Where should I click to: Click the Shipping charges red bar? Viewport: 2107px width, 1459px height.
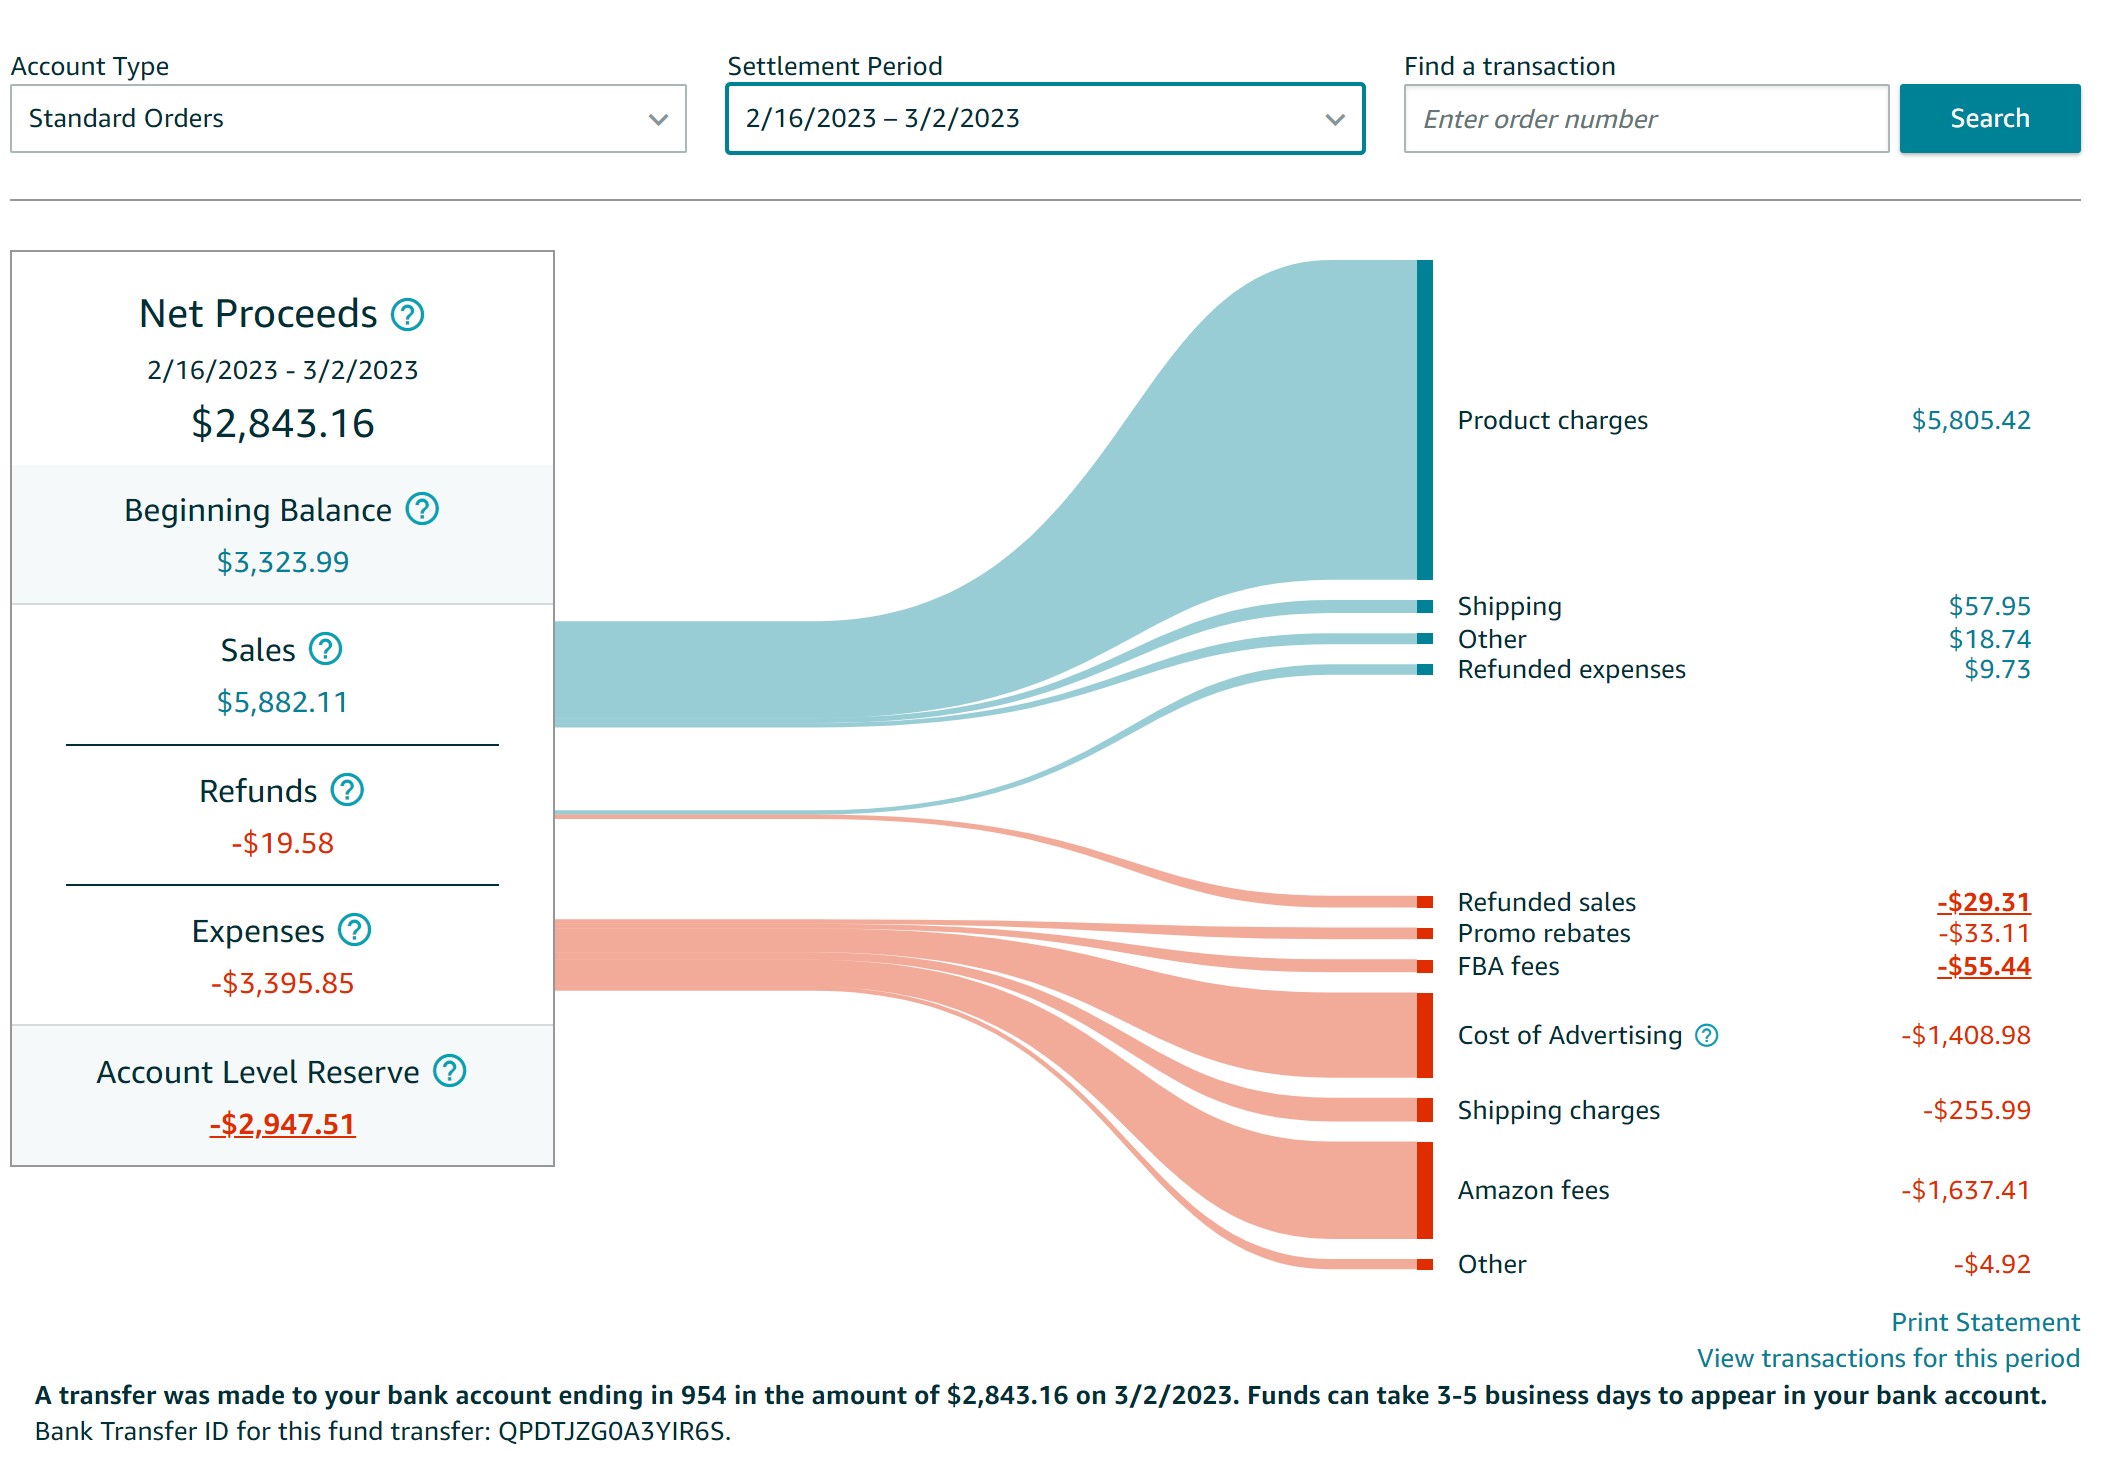pyautogui.click(x=1424, y=1110)
